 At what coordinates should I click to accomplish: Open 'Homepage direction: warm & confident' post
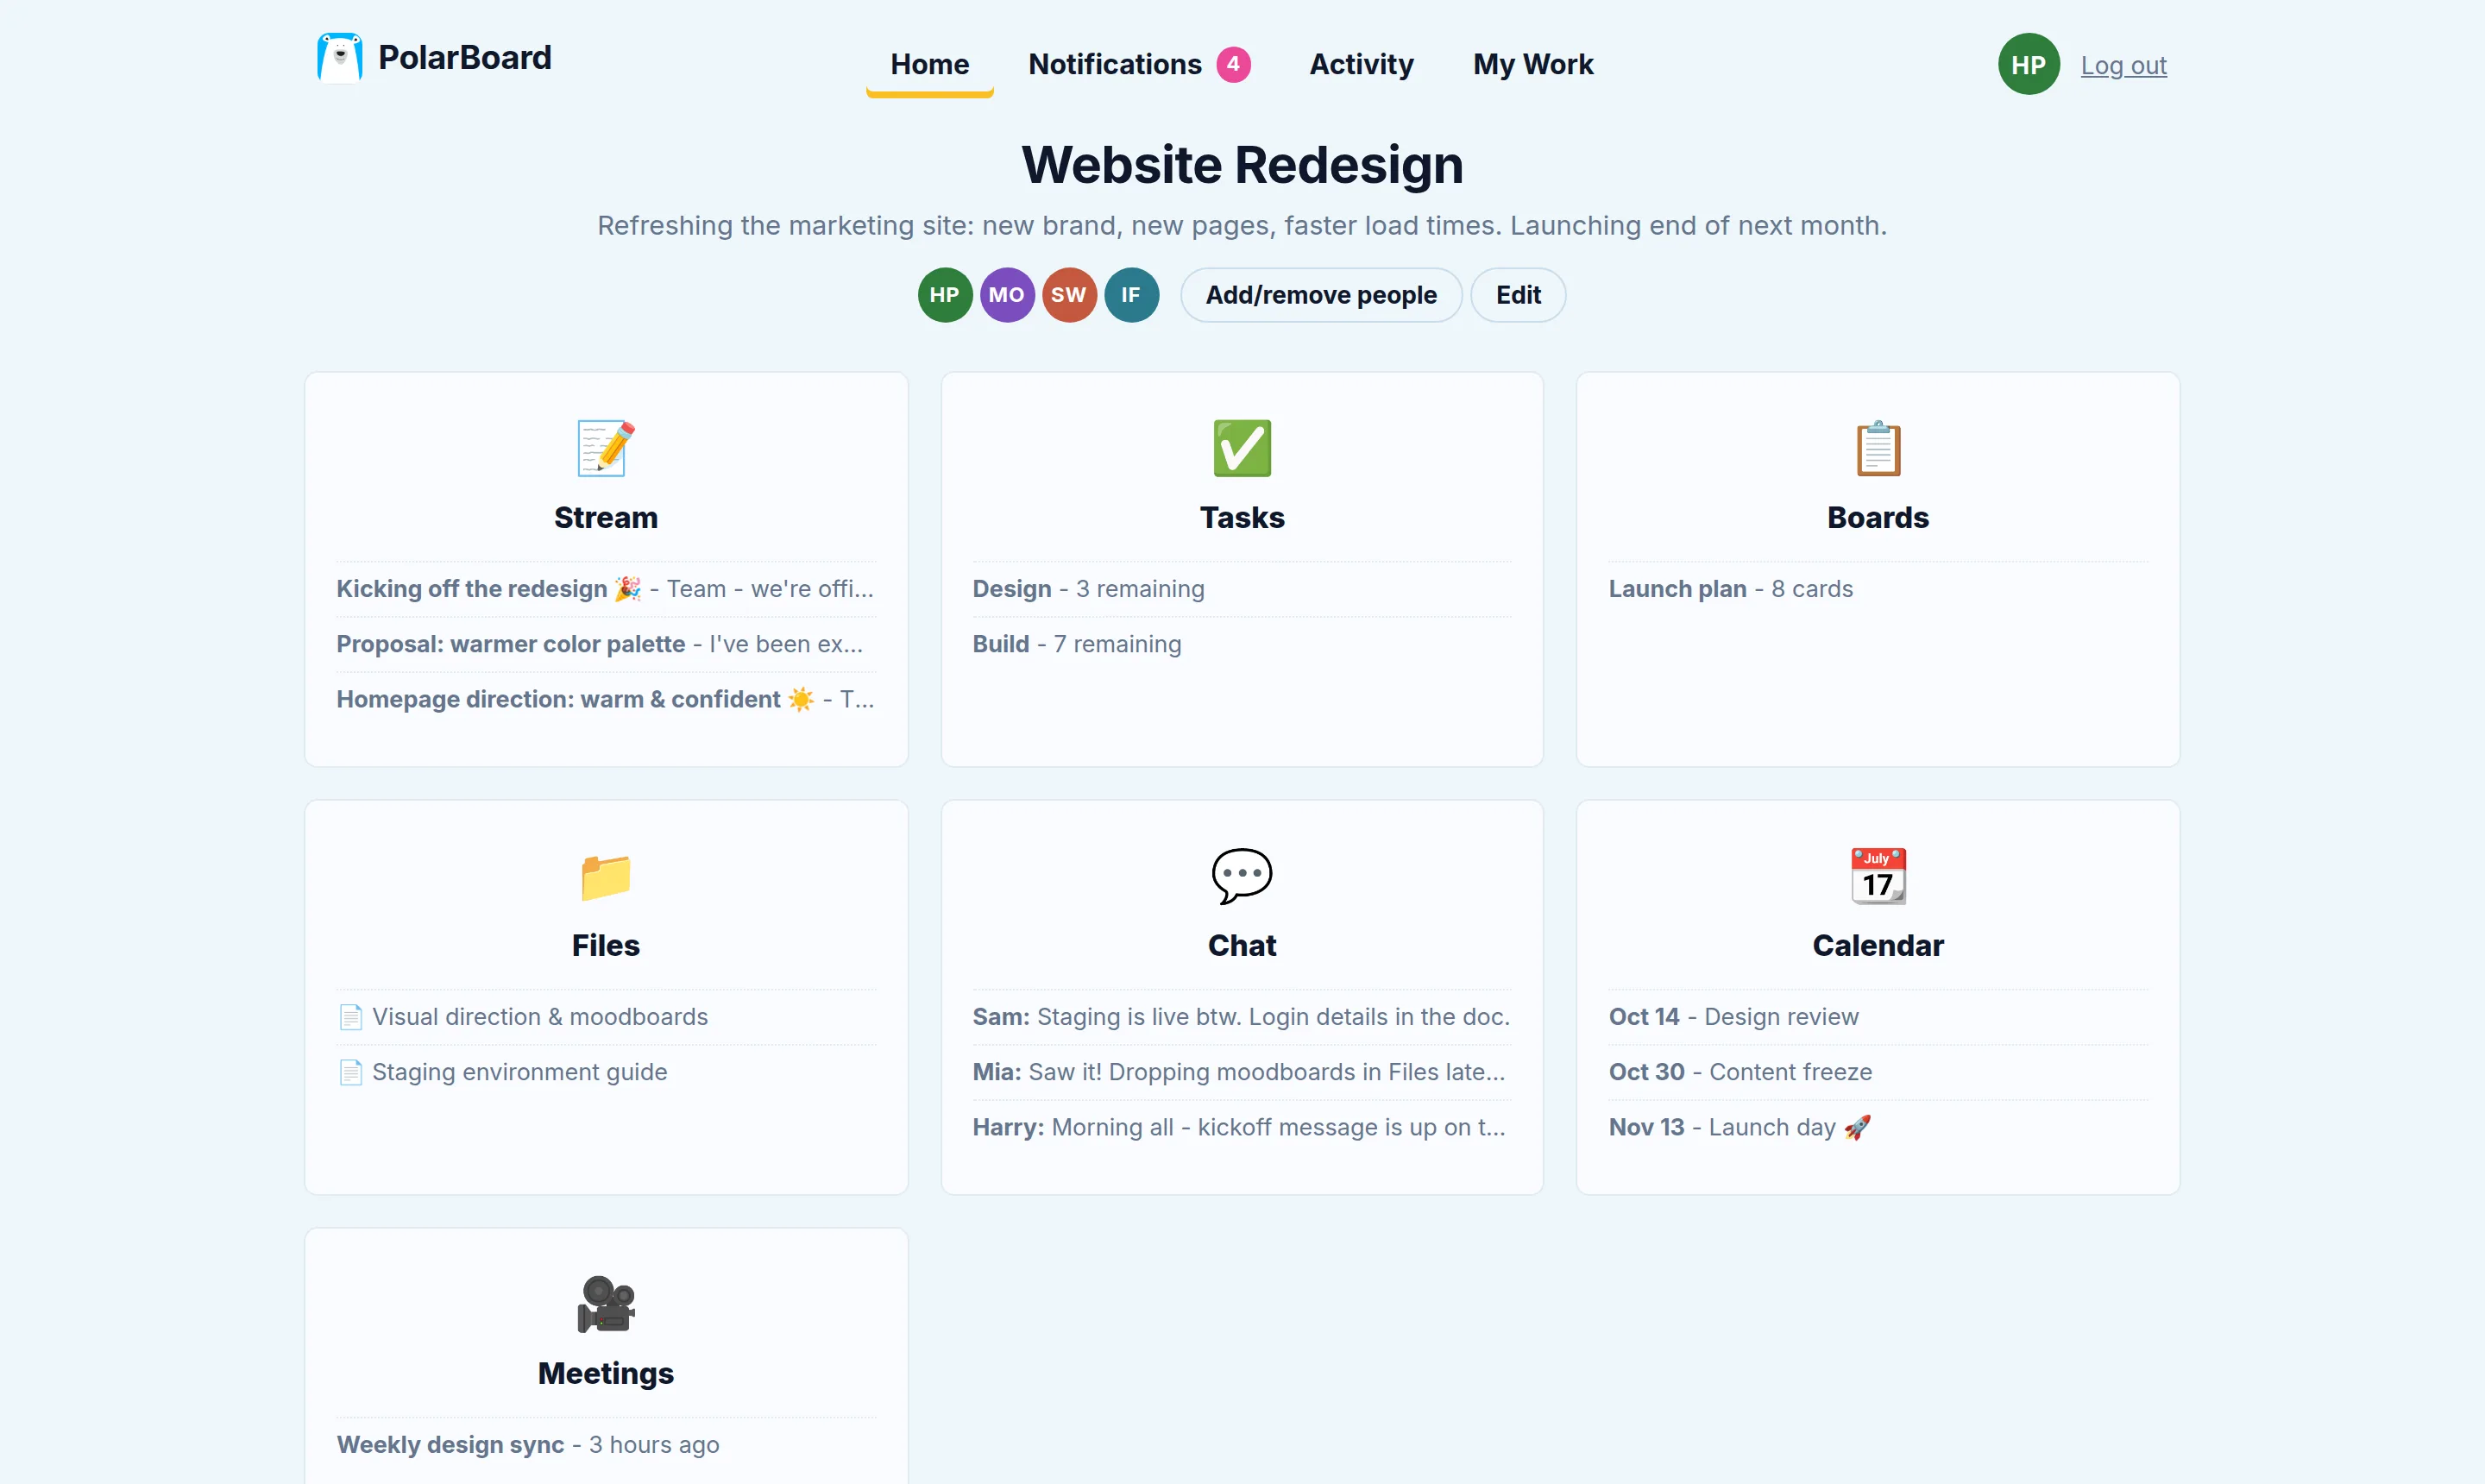(605, 699)
